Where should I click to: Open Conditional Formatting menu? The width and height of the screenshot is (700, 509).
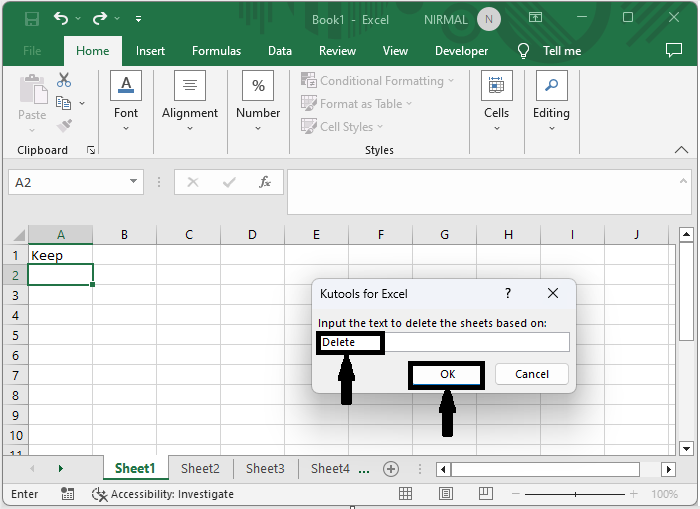pos(378,81)
